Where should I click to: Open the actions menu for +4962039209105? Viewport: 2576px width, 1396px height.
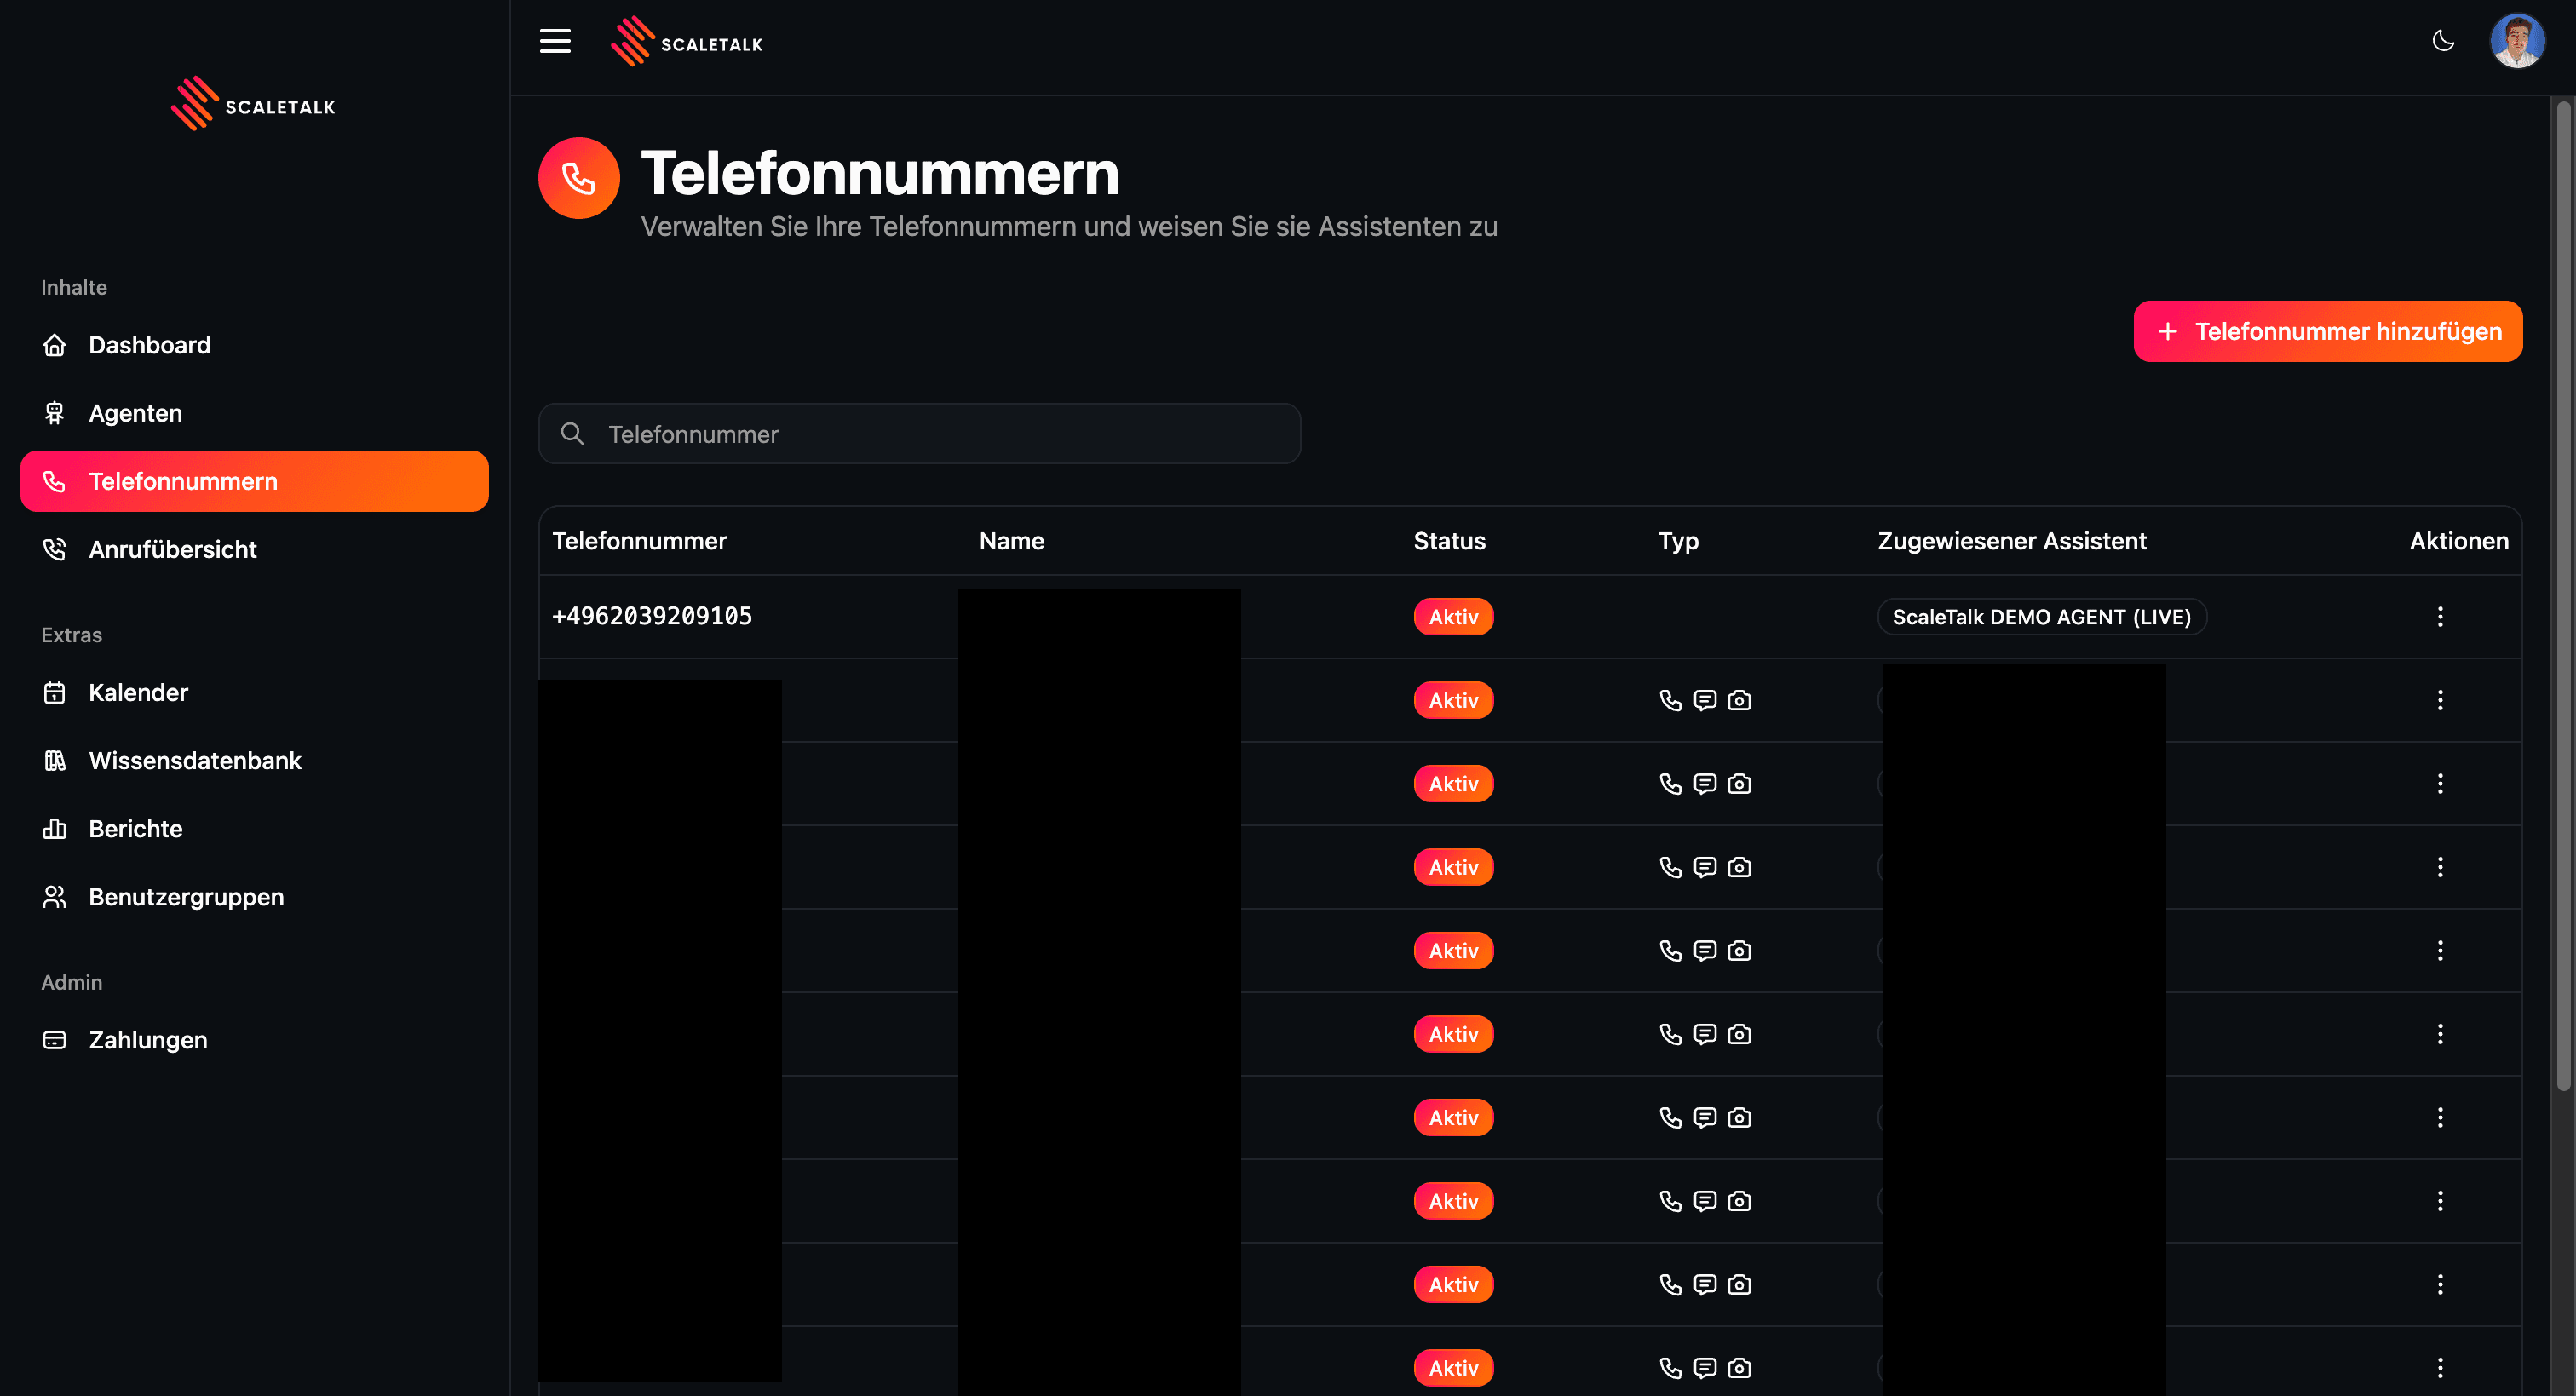[x=2440, y=616]
